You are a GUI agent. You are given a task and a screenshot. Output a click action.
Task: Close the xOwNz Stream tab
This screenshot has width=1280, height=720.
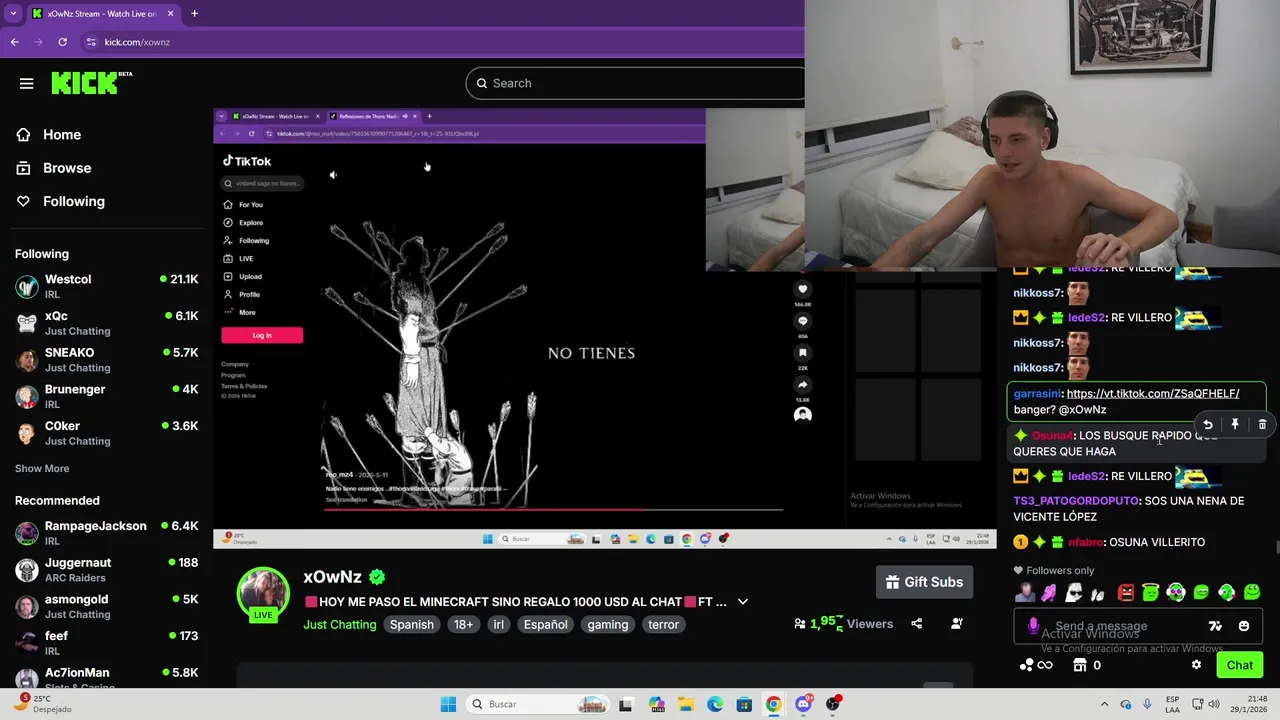[170, 14]
